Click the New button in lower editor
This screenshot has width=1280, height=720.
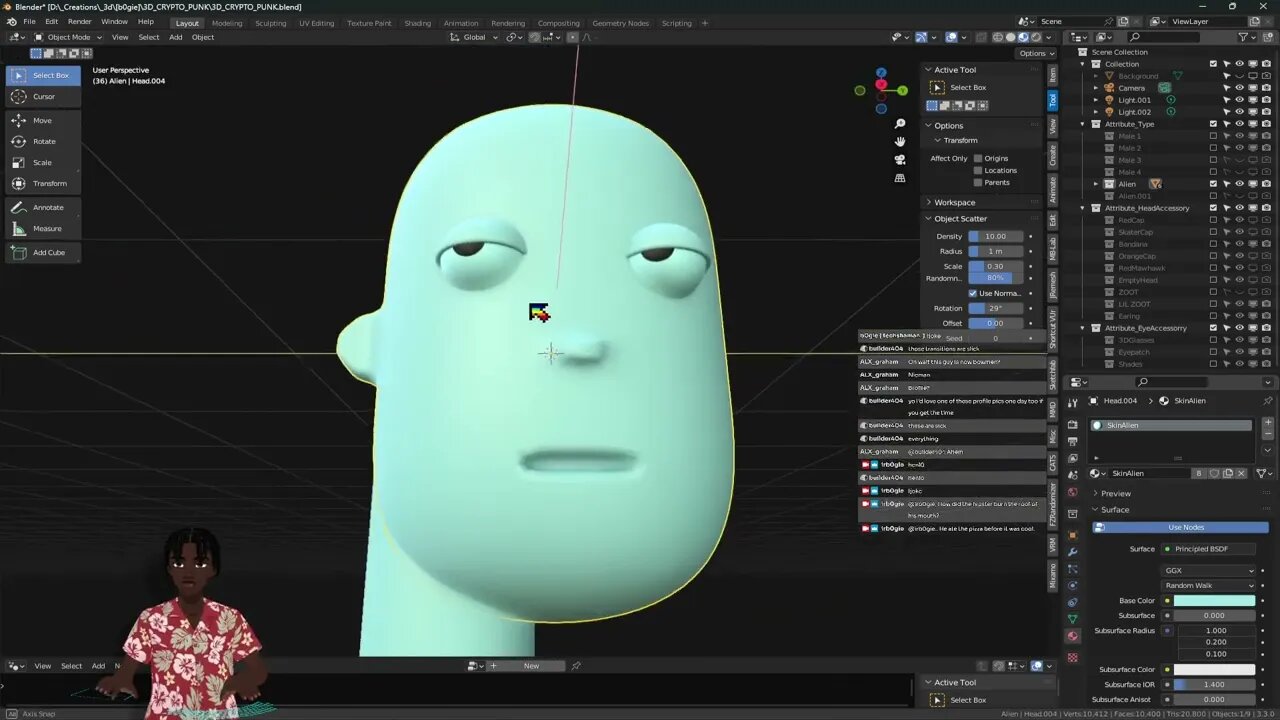pyautogui.click(x=531, y=666)
